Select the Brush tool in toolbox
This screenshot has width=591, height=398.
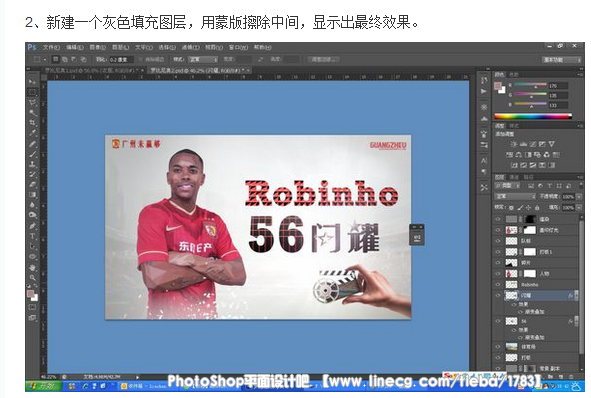(x=32, y=154)
